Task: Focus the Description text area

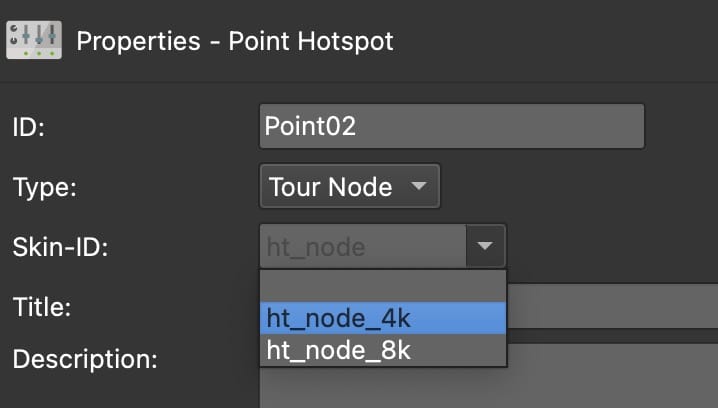Action: click(612, 378)
